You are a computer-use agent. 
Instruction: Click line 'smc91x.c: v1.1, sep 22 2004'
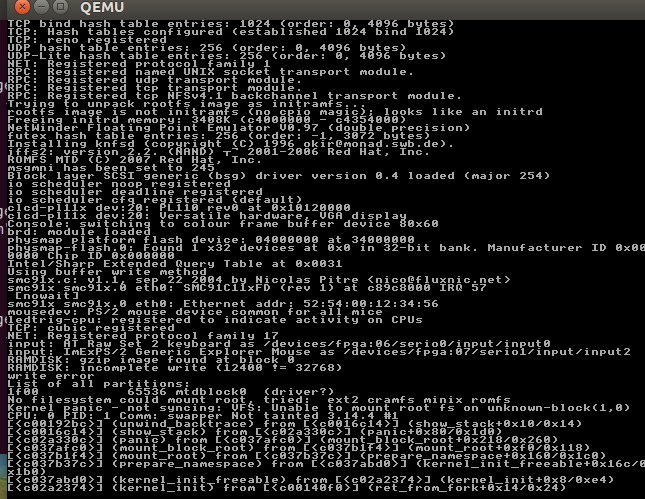click(258, 280)
